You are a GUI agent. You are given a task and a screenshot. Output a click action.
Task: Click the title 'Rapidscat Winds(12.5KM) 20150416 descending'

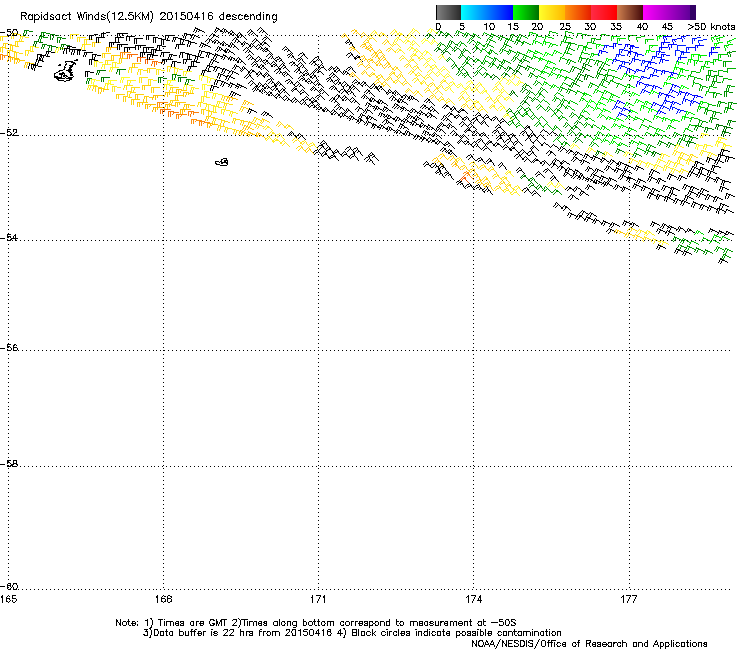[x=149, y=17]
